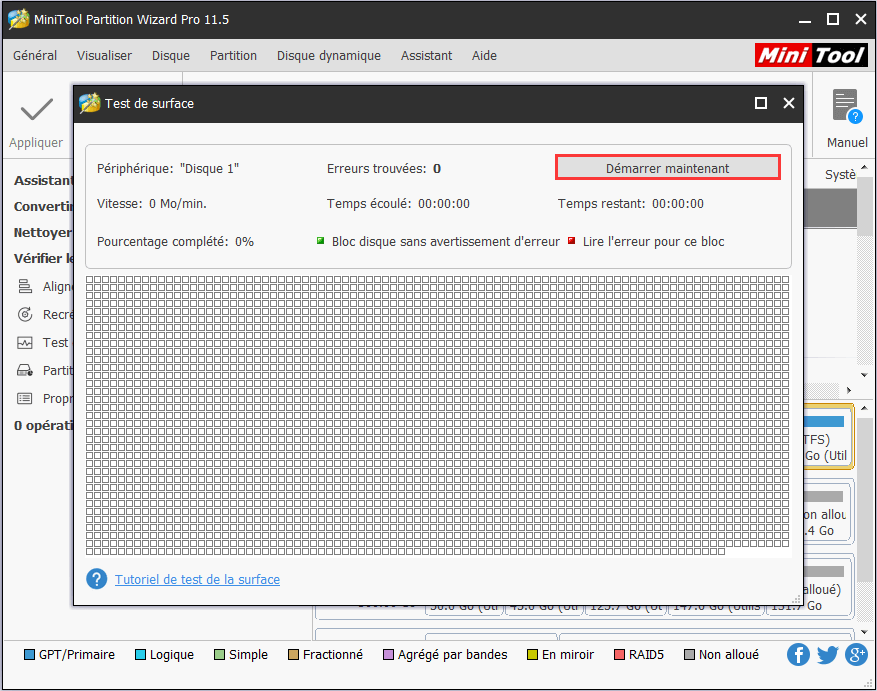This screenshot has width=877, height=691.
Task: Open the Assistant menu
Action: 426,55
